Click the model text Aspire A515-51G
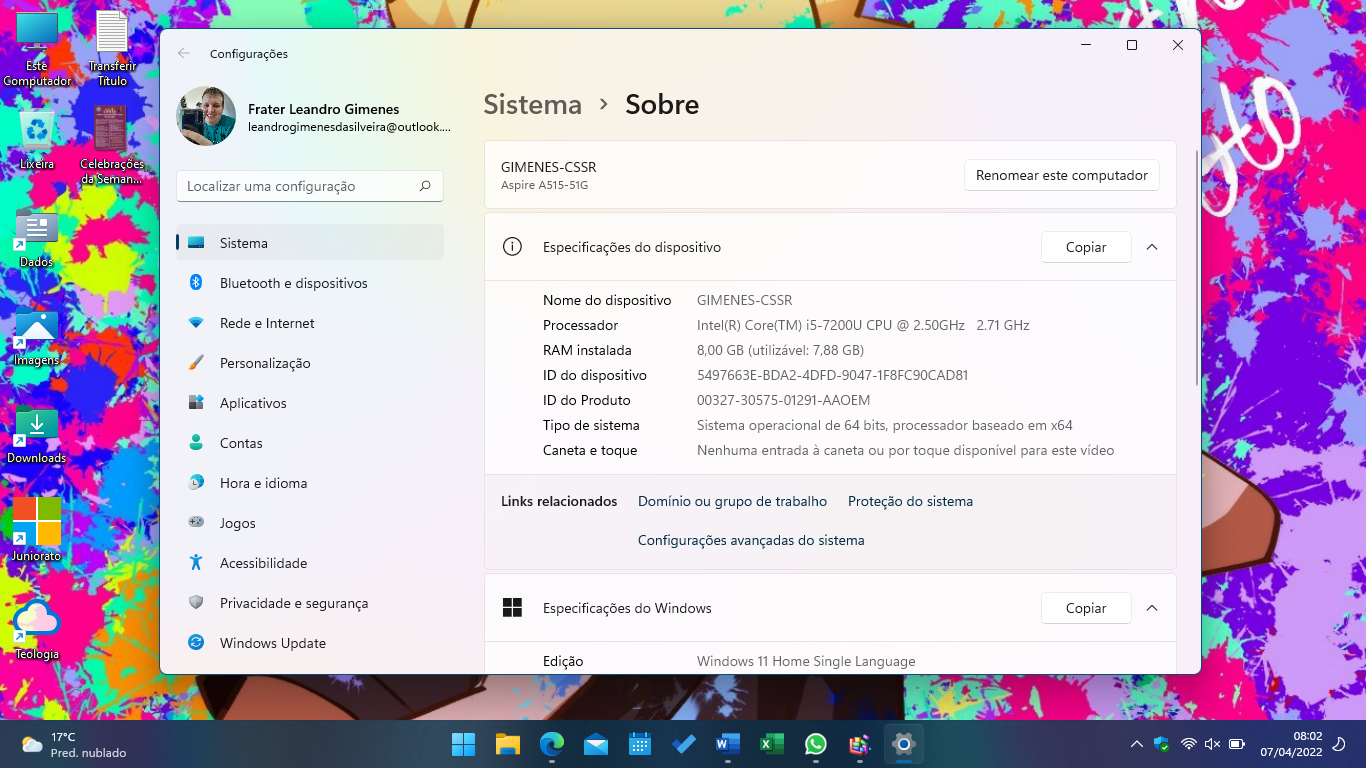1366x768 pixels. [545, 185]
